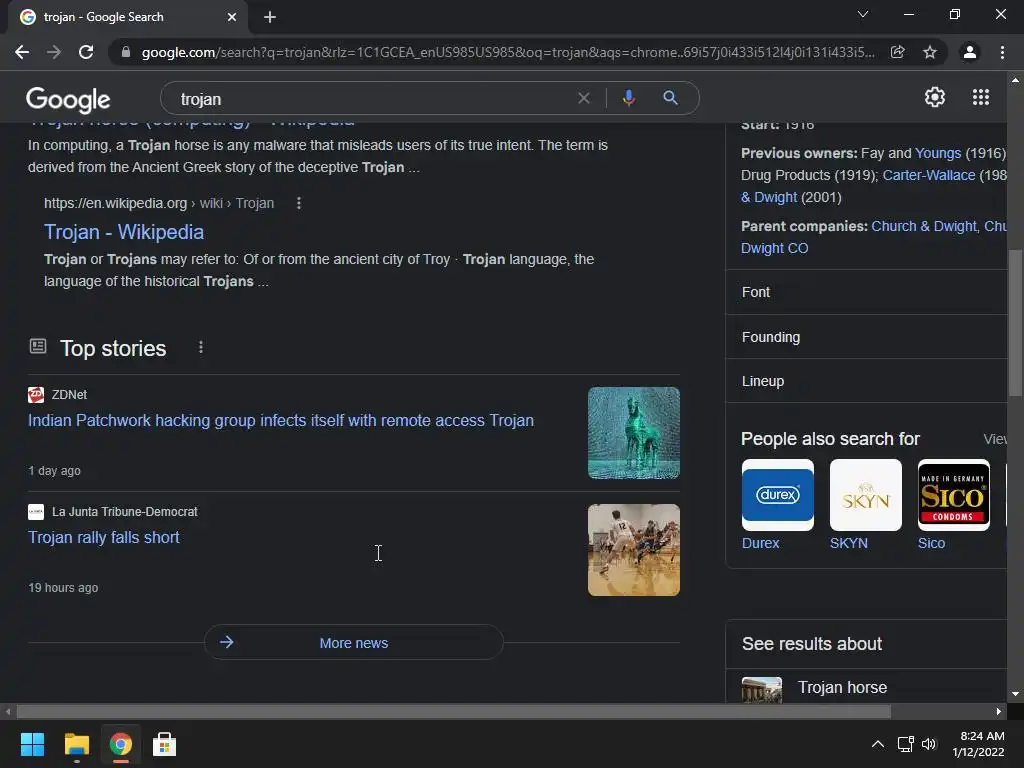Viewport: 1024px width, 768px height.
Task: Open Google quick settings gear
Action: 935,97
